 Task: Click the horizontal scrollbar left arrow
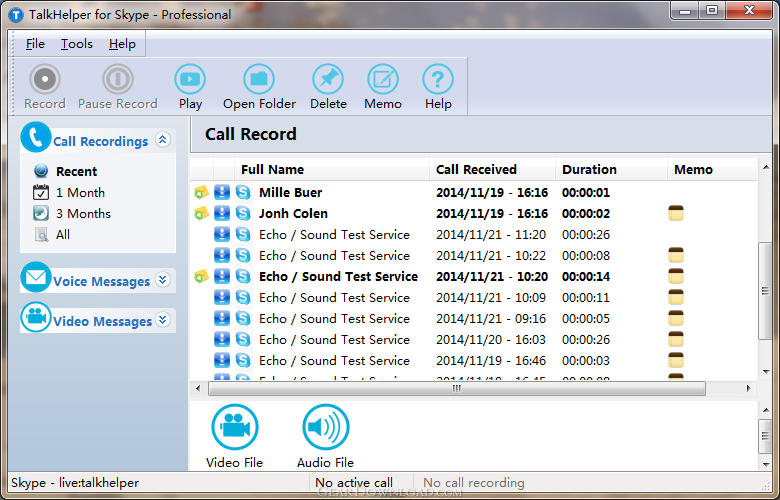tap(198, 389)
